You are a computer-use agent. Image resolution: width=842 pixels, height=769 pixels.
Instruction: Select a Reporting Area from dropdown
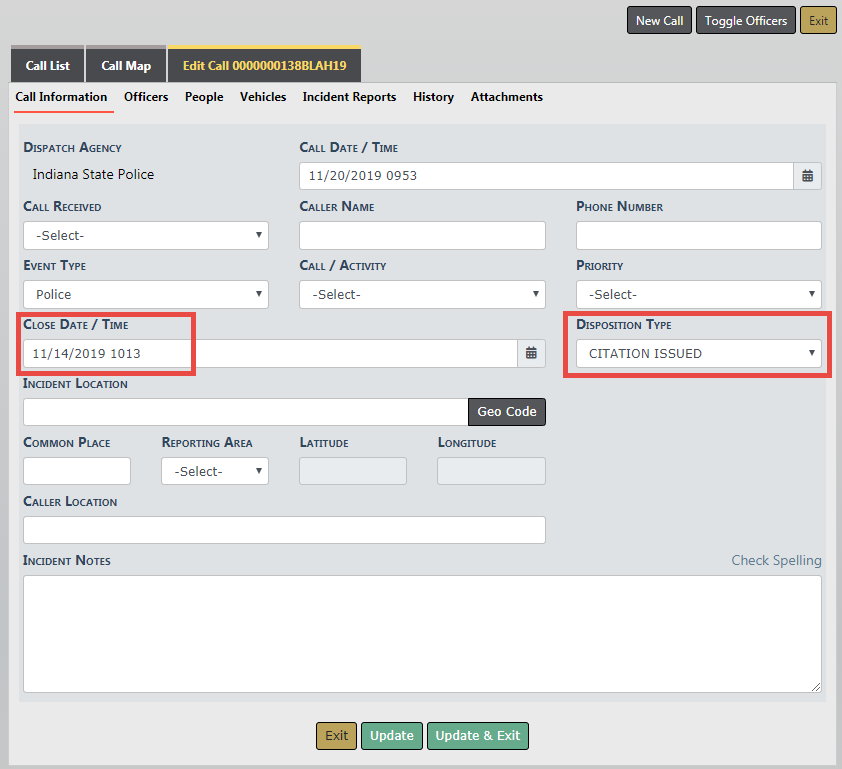coord(215,471)
